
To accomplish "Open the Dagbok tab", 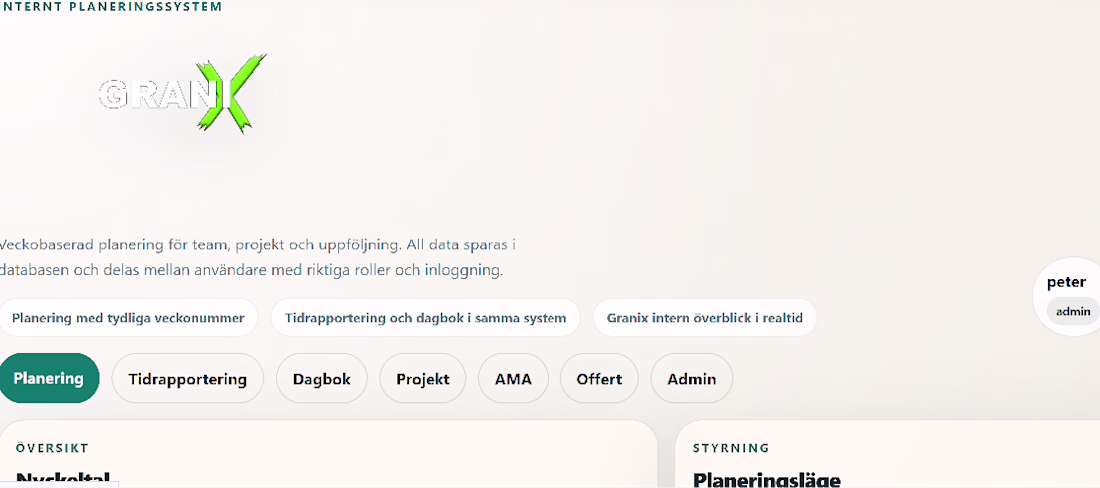I will (x=321, y=379).
